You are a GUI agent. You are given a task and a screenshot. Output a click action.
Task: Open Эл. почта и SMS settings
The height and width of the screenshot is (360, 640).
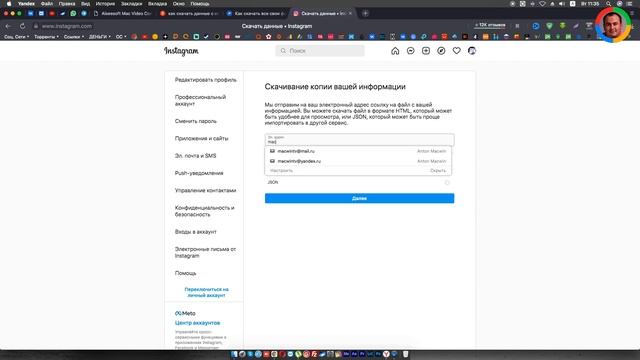pos(196,156)
